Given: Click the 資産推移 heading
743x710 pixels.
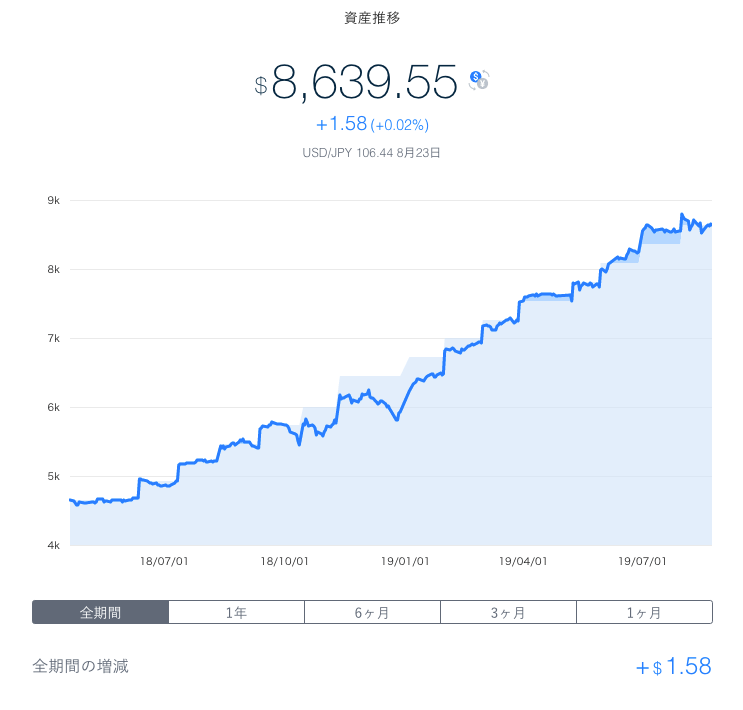Looking at the screenshot, I should point(371,18).
